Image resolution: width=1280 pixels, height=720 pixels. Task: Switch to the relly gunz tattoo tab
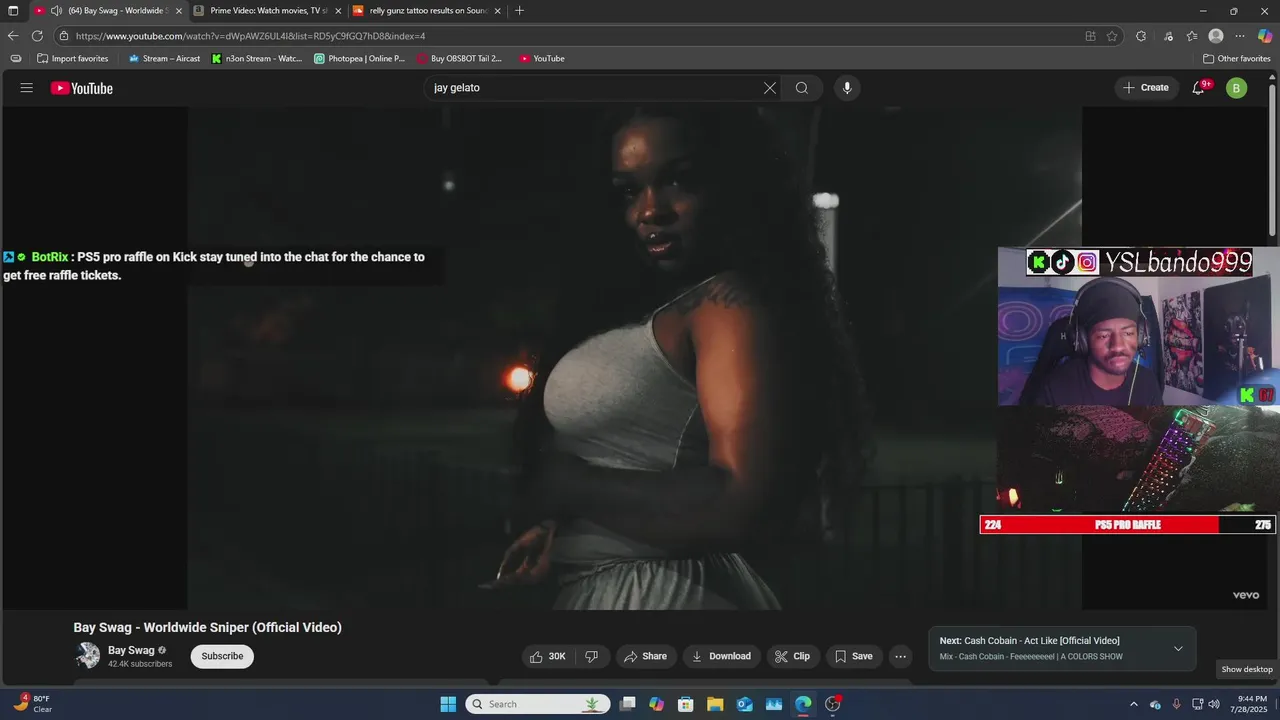click(427, 11)
